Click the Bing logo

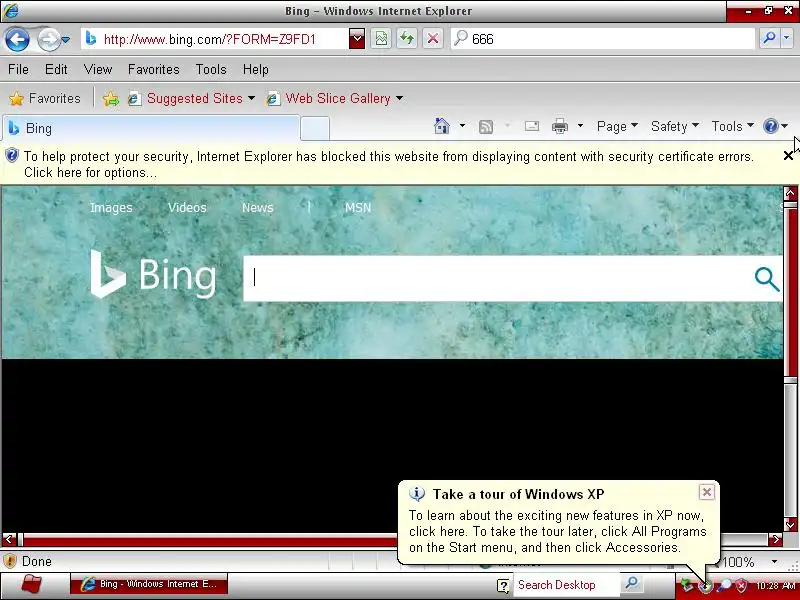[x=153, y=274]
